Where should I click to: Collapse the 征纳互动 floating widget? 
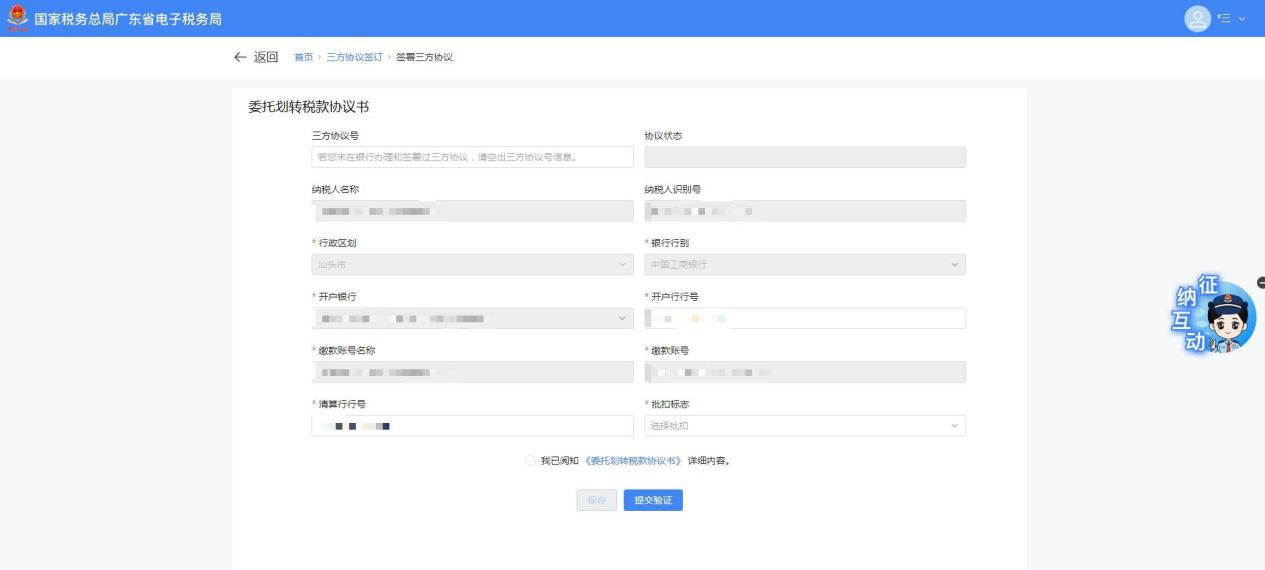1260,283
